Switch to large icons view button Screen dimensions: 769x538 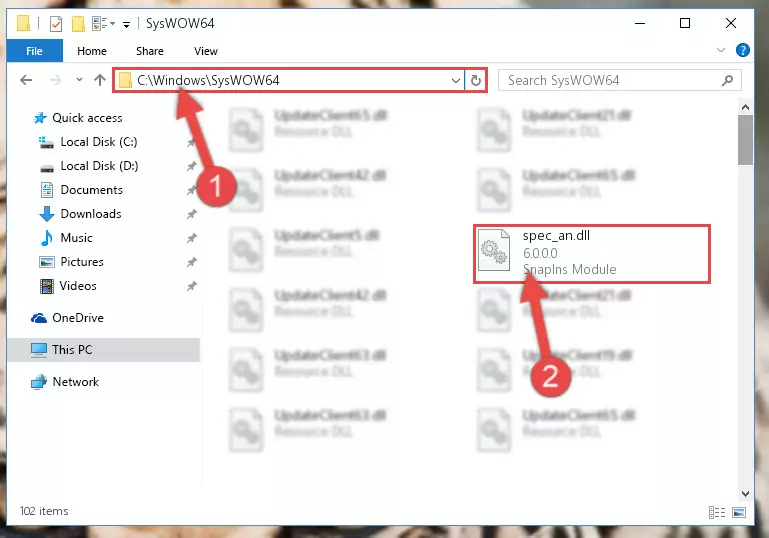click(739, 512)
